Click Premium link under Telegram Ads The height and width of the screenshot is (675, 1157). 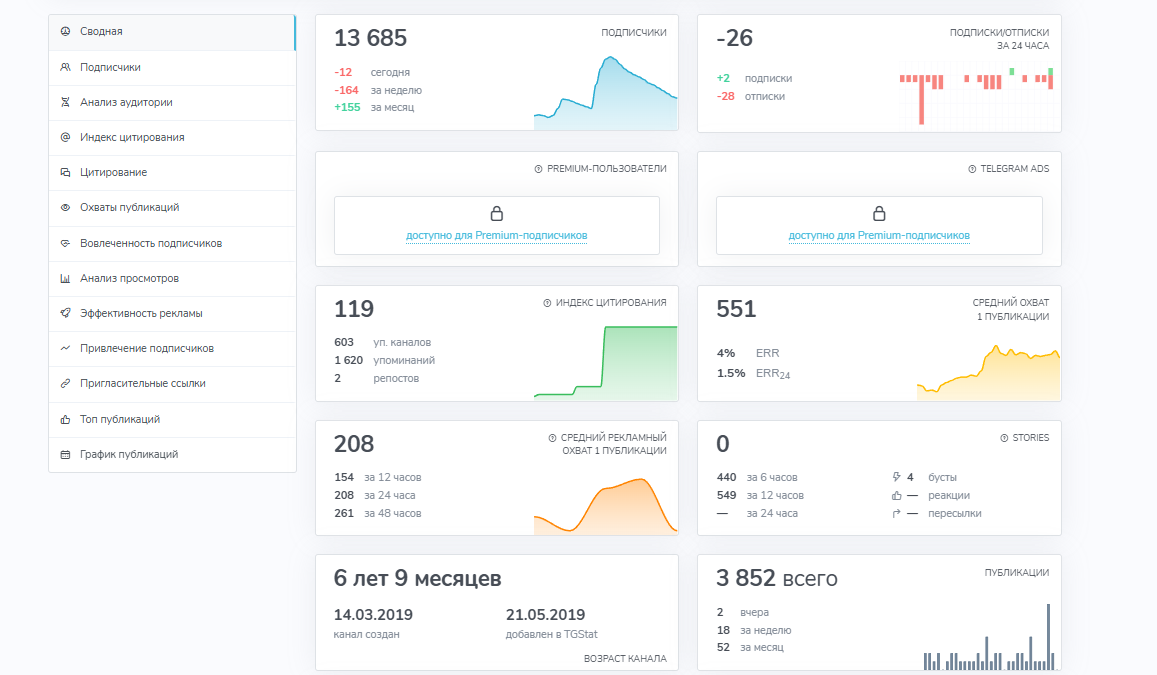pyautogui.click(x=879, y=236)
